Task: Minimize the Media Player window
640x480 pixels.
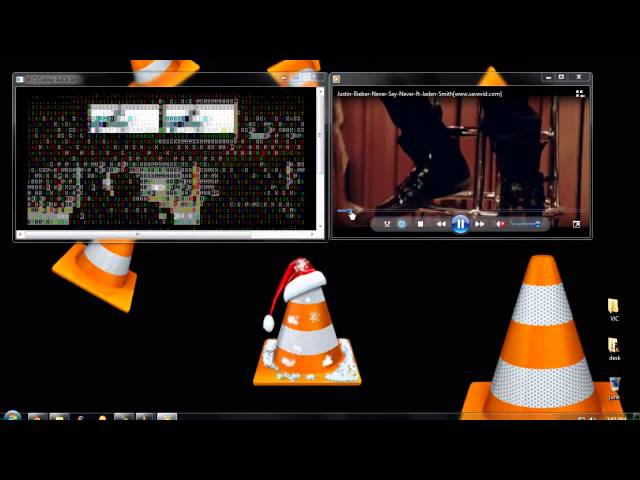Action: pyautogui.click(x=549, y=77)
